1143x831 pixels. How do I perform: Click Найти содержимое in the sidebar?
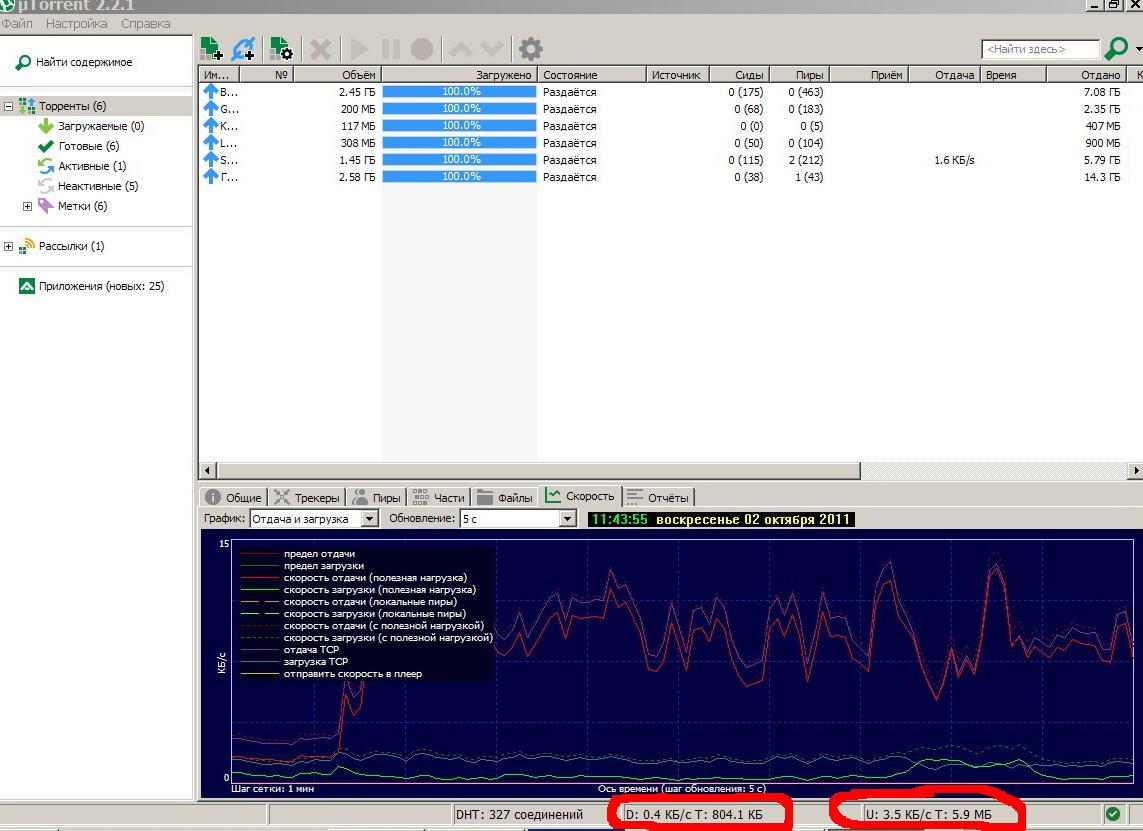pos(83,62)
